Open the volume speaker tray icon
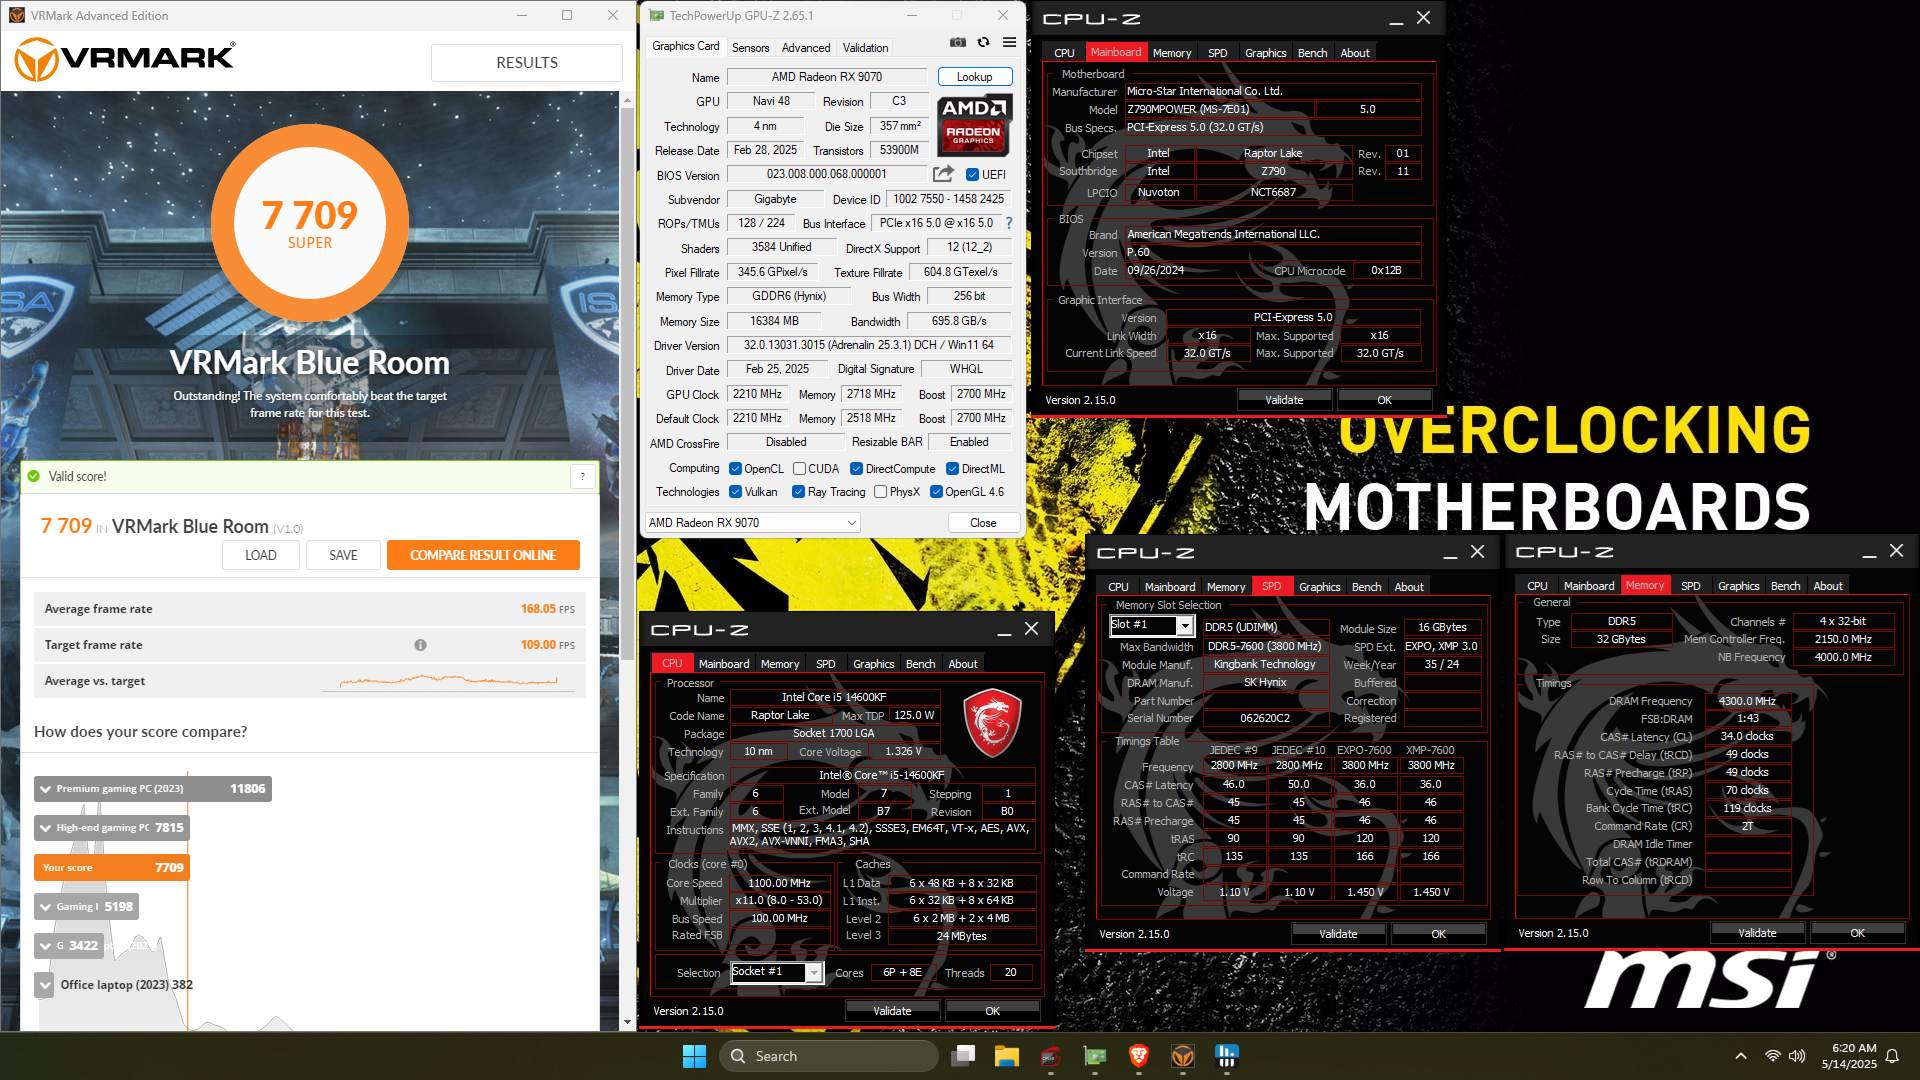The width and height of the screenshot is (1920, 1080). (1797, 1056)
